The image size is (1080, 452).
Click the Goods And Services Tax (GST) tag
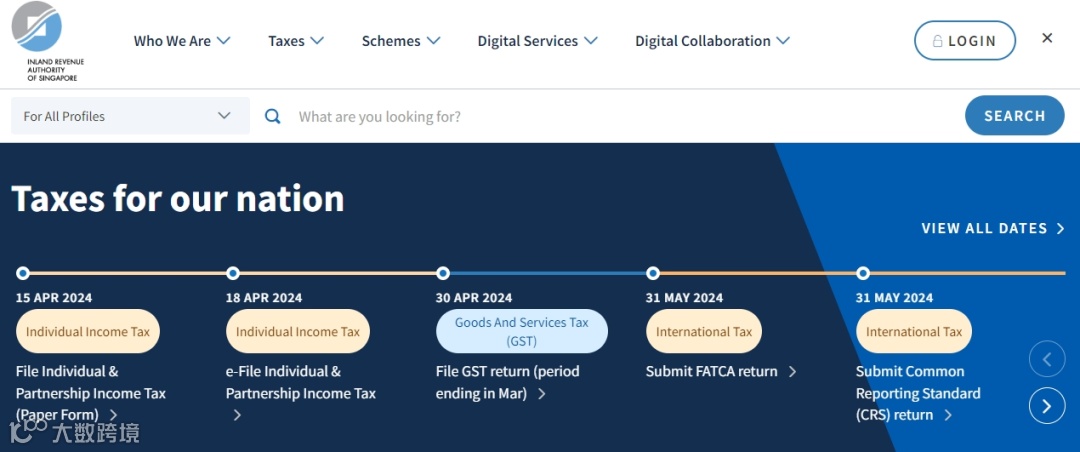click(x=521, y=332)
